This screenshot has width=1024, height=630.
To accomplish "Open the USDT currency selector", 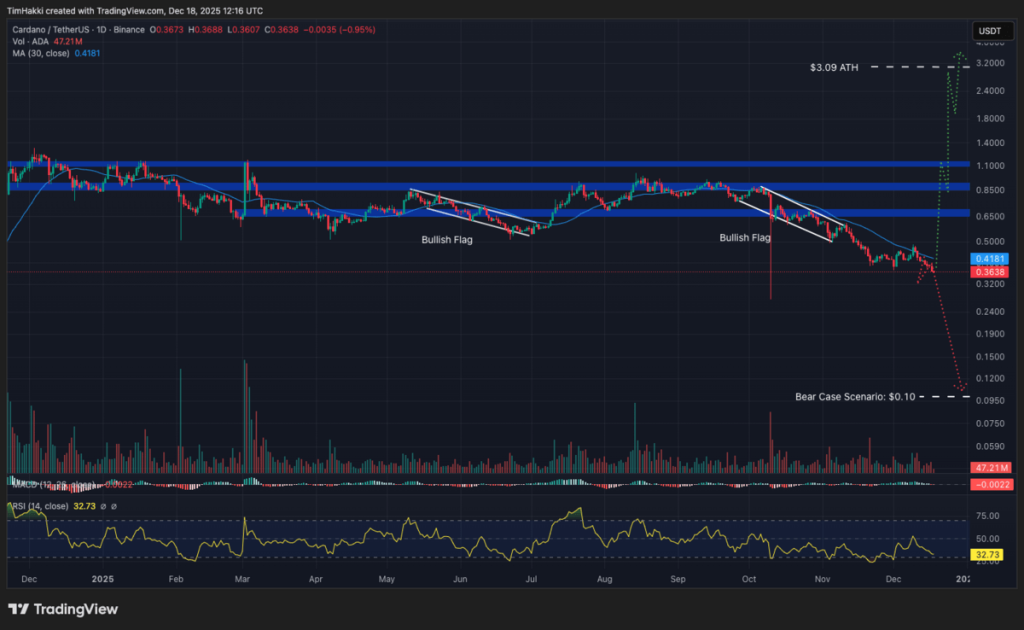I will pos(993,31).
